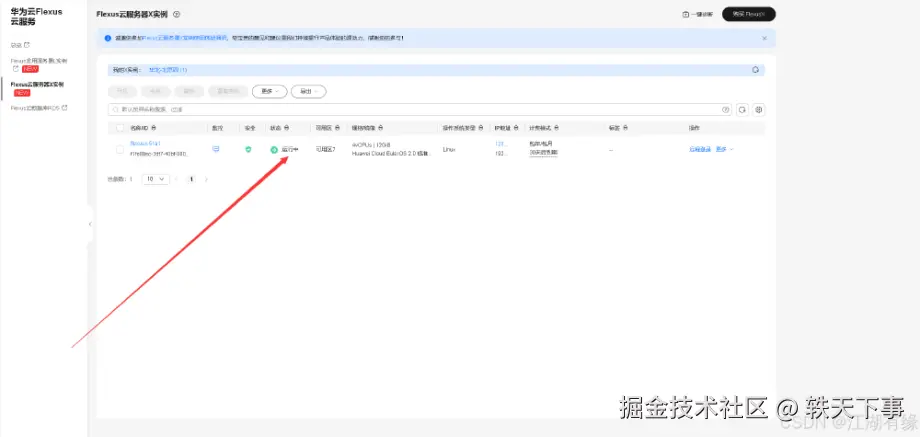Click the green security shield icon
Screen dimensions: 920x437
tap(248, 150)
